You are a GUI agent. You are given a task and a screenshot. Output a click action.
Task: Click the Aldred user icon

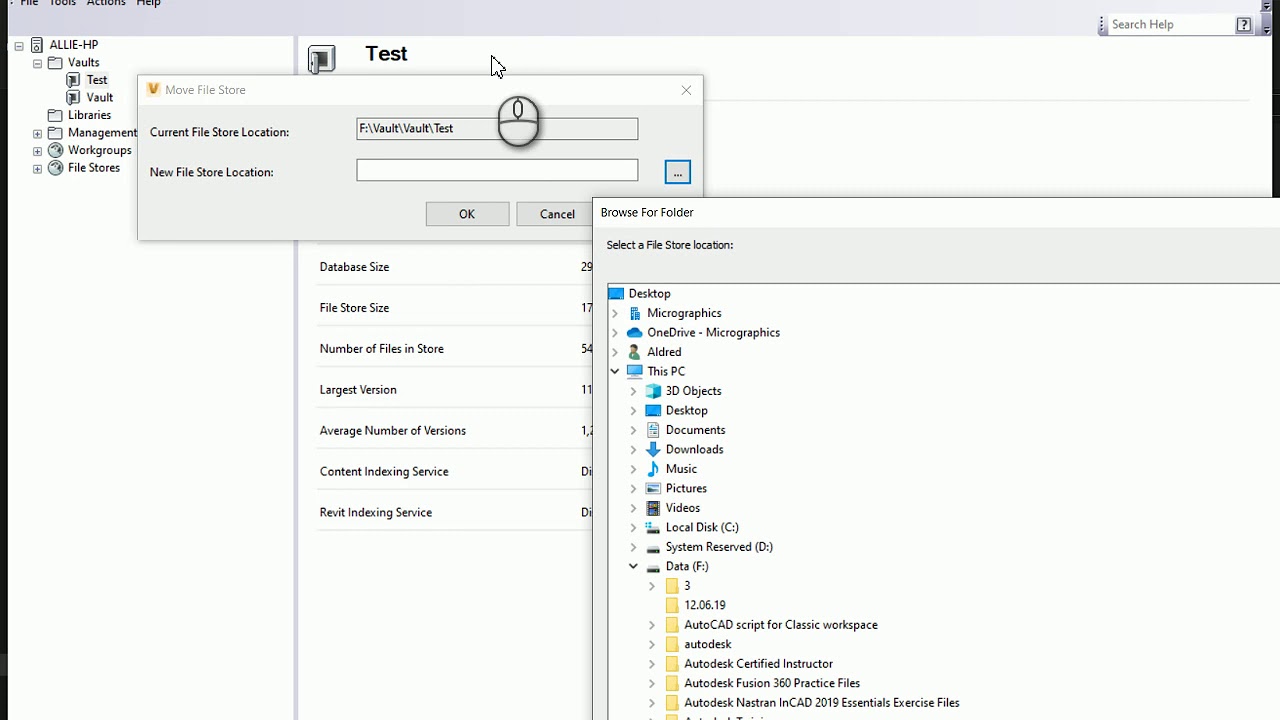634,352
